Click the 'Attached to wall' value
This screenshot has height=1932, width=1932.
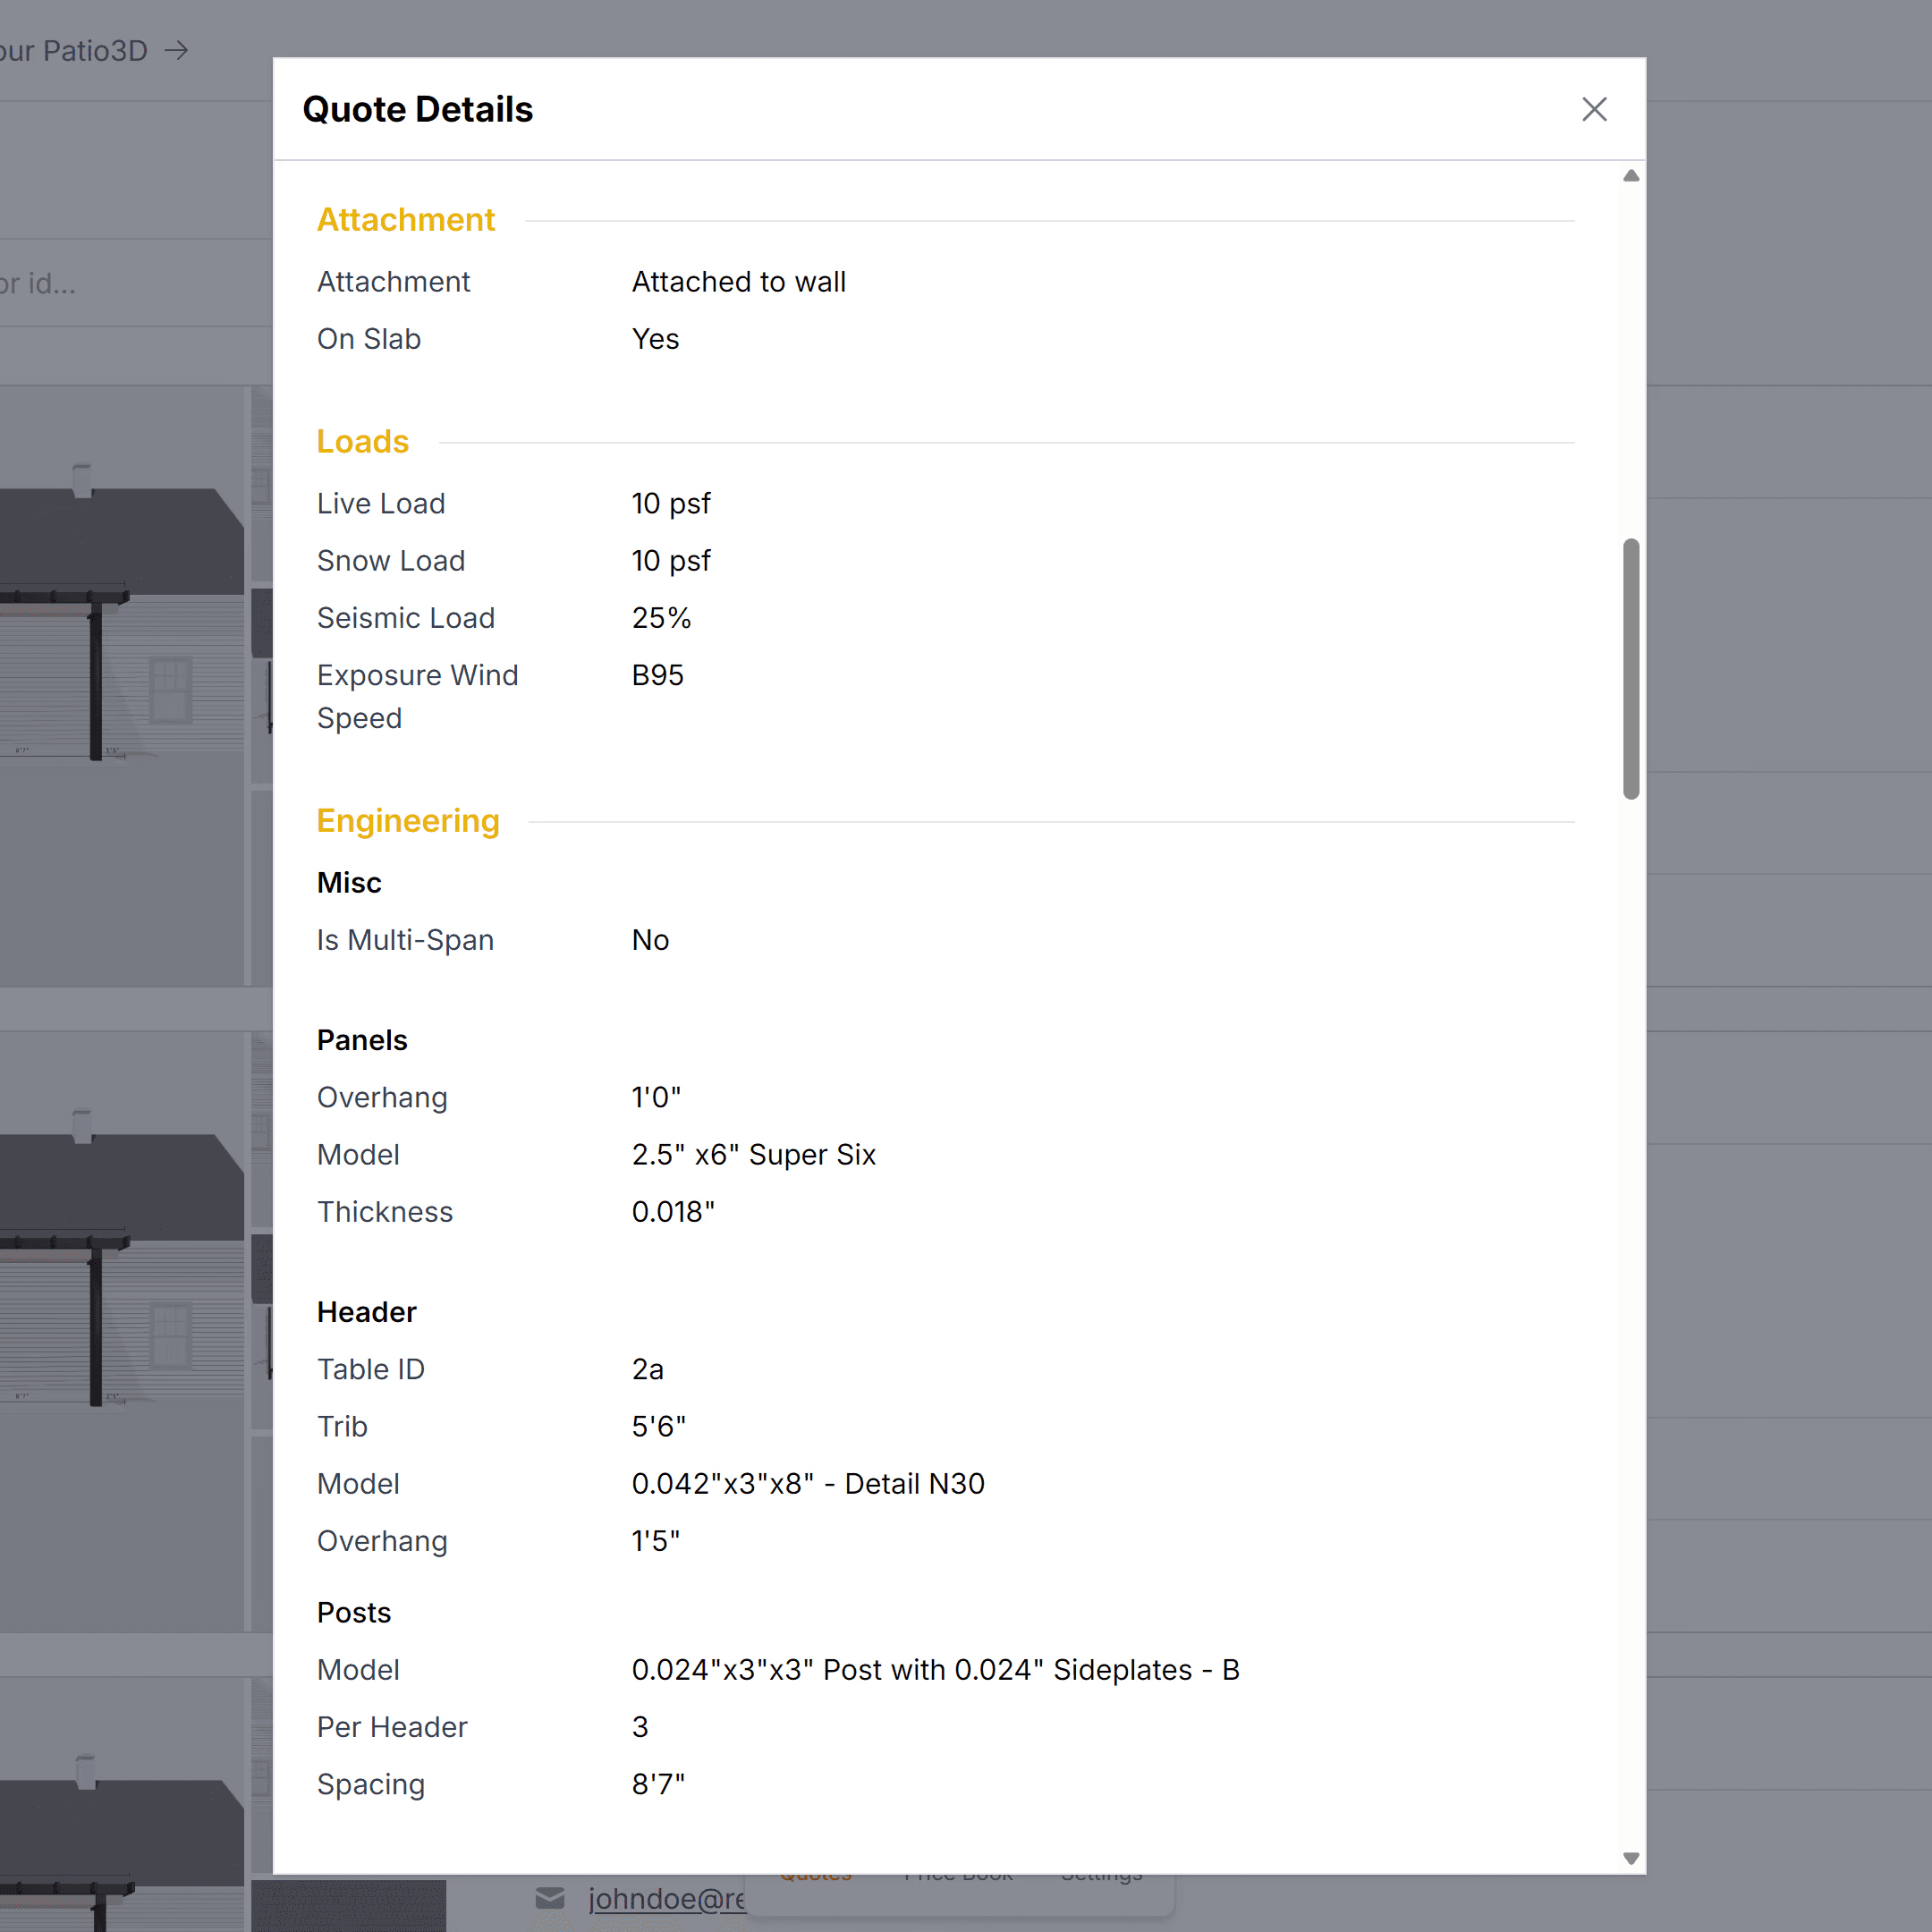[738, 282]
